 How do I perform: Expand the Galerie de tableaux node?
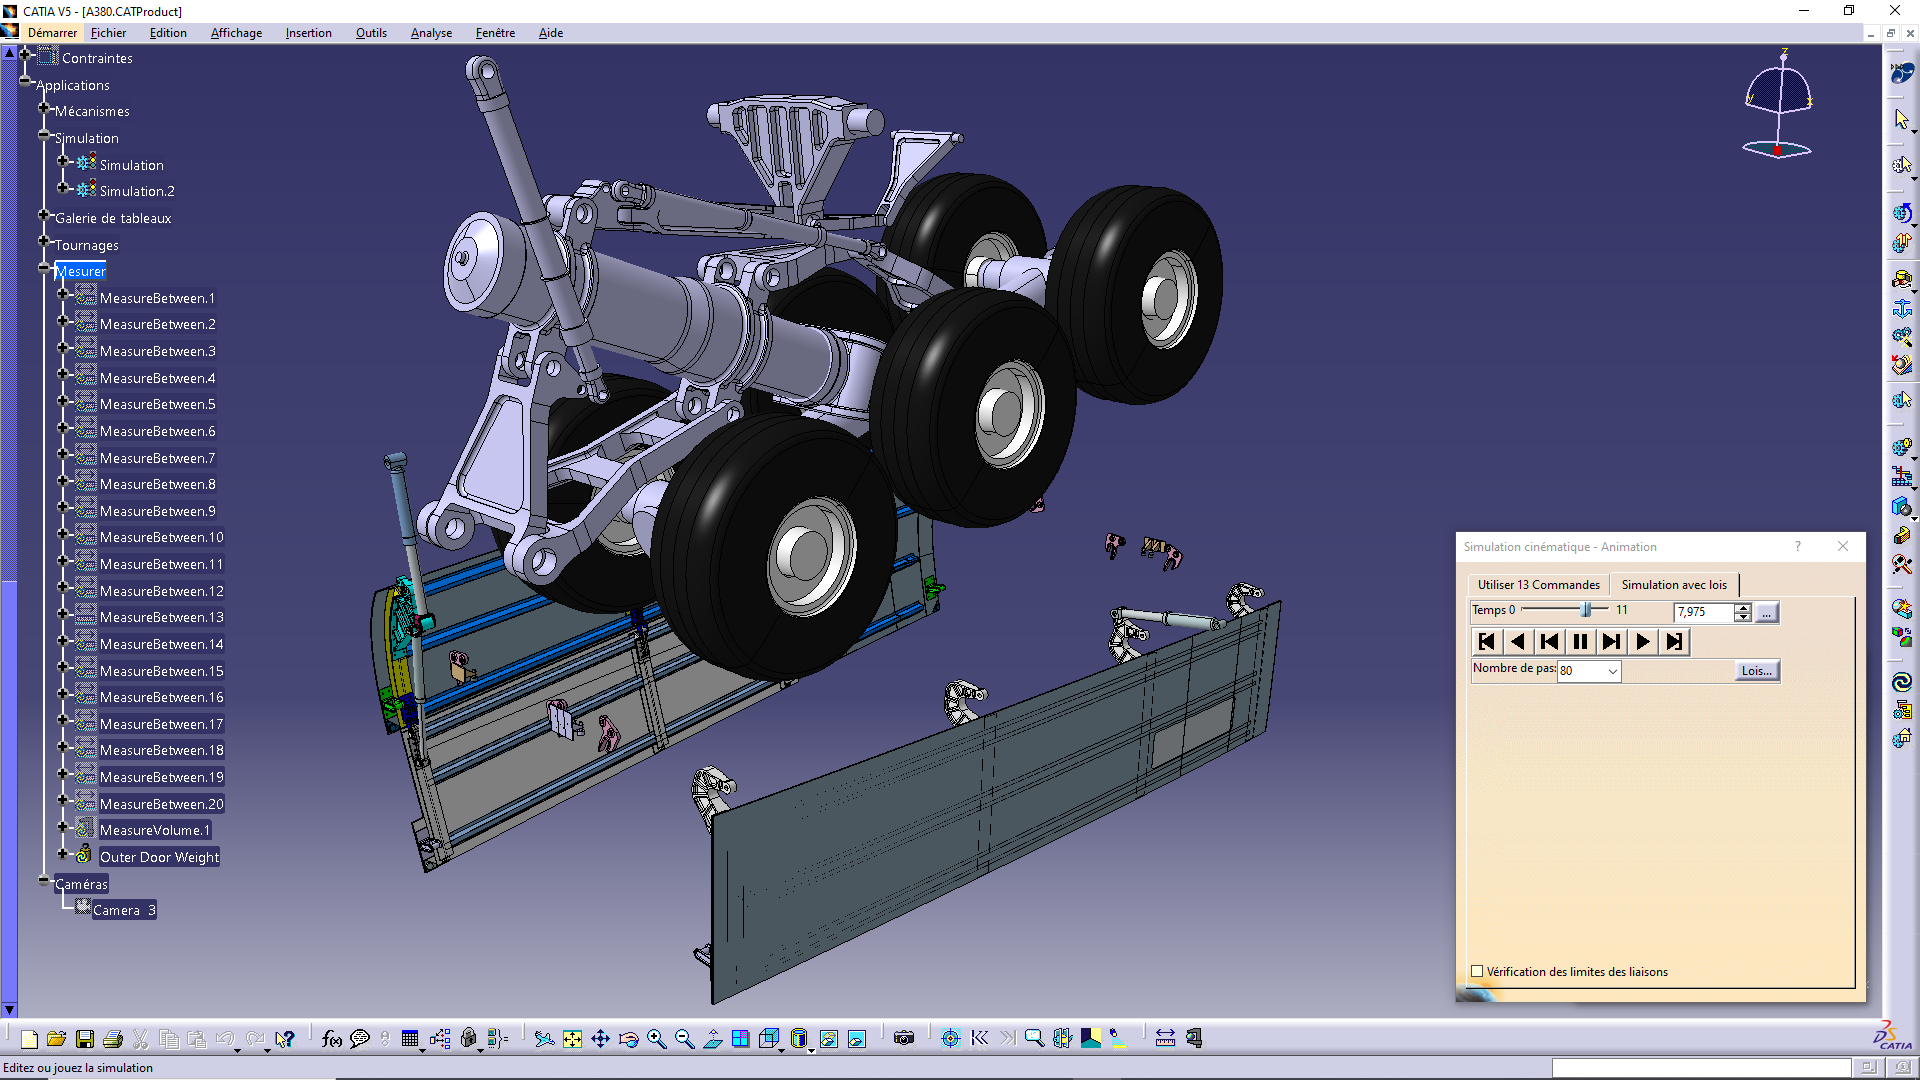pos(44,215)
